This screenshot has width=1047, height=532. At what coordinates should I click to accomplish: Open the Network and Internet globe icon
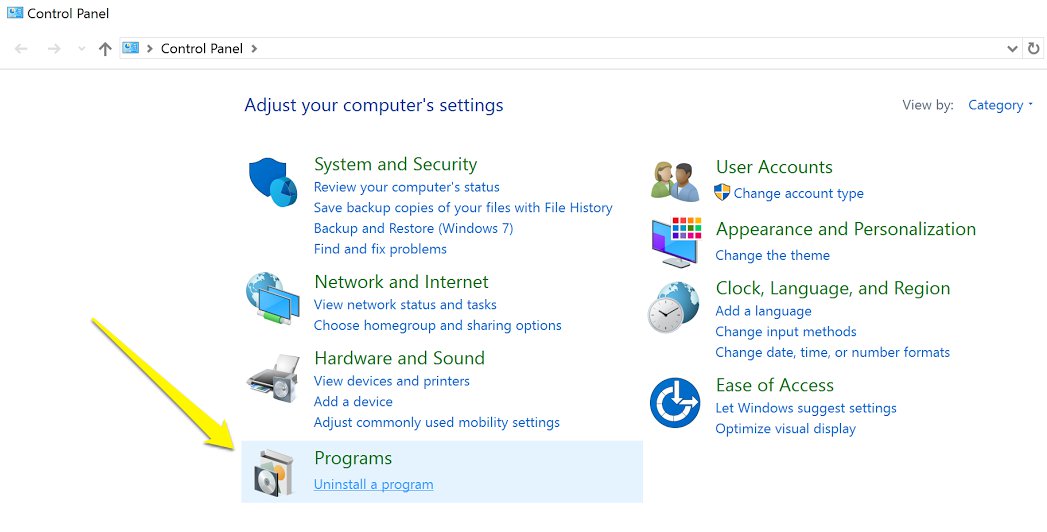tap(273, 297)
